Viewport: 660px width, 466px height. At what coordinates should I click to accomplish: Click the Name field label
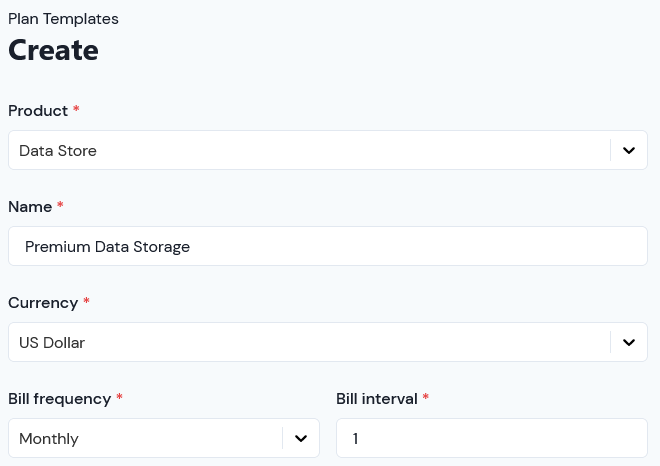coord(30,207)
